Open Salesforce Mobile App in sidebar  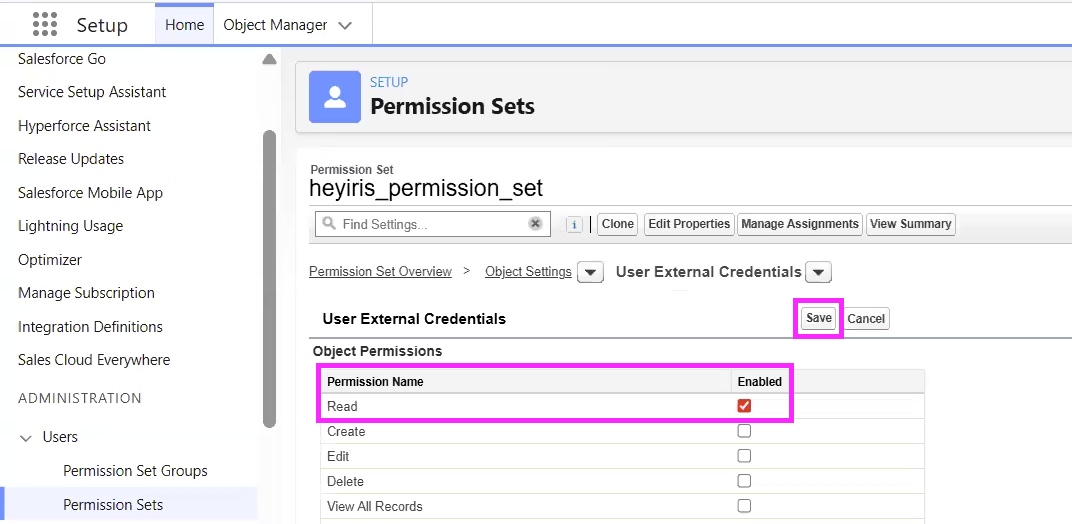[x=90, y=193]
